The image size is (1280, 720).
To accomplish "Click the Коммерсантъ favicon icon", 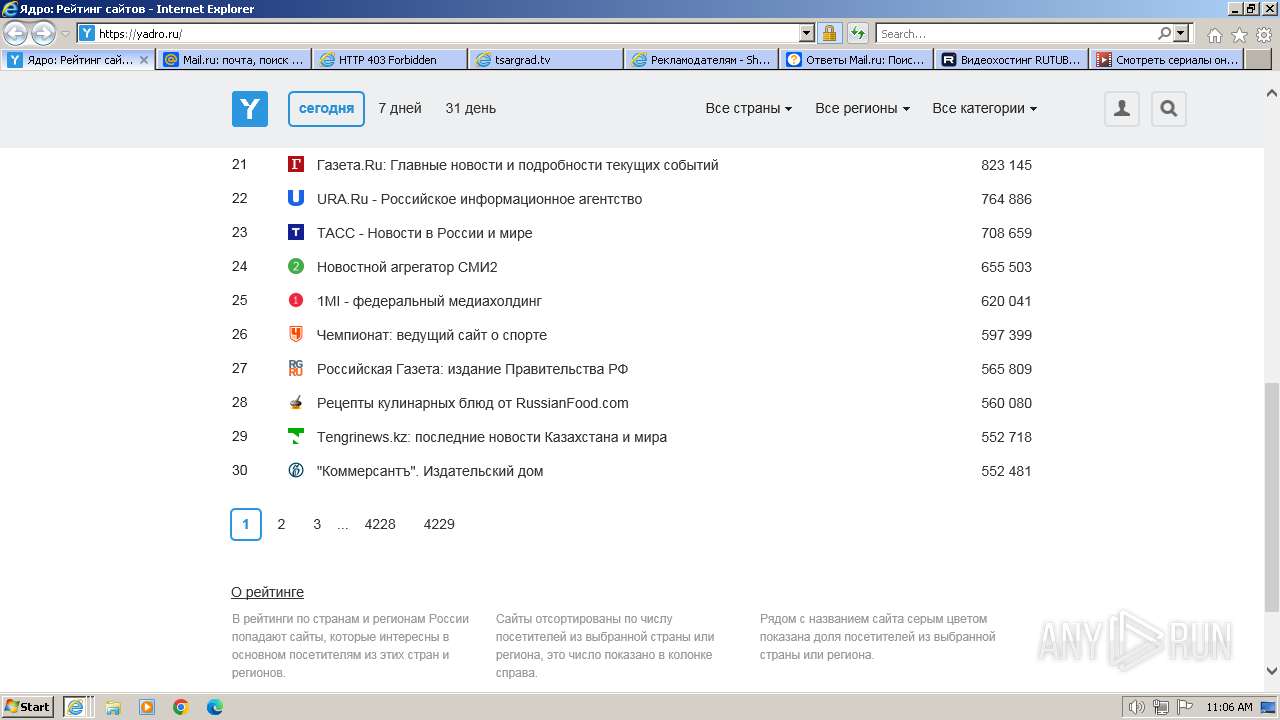I will [296, 470].
